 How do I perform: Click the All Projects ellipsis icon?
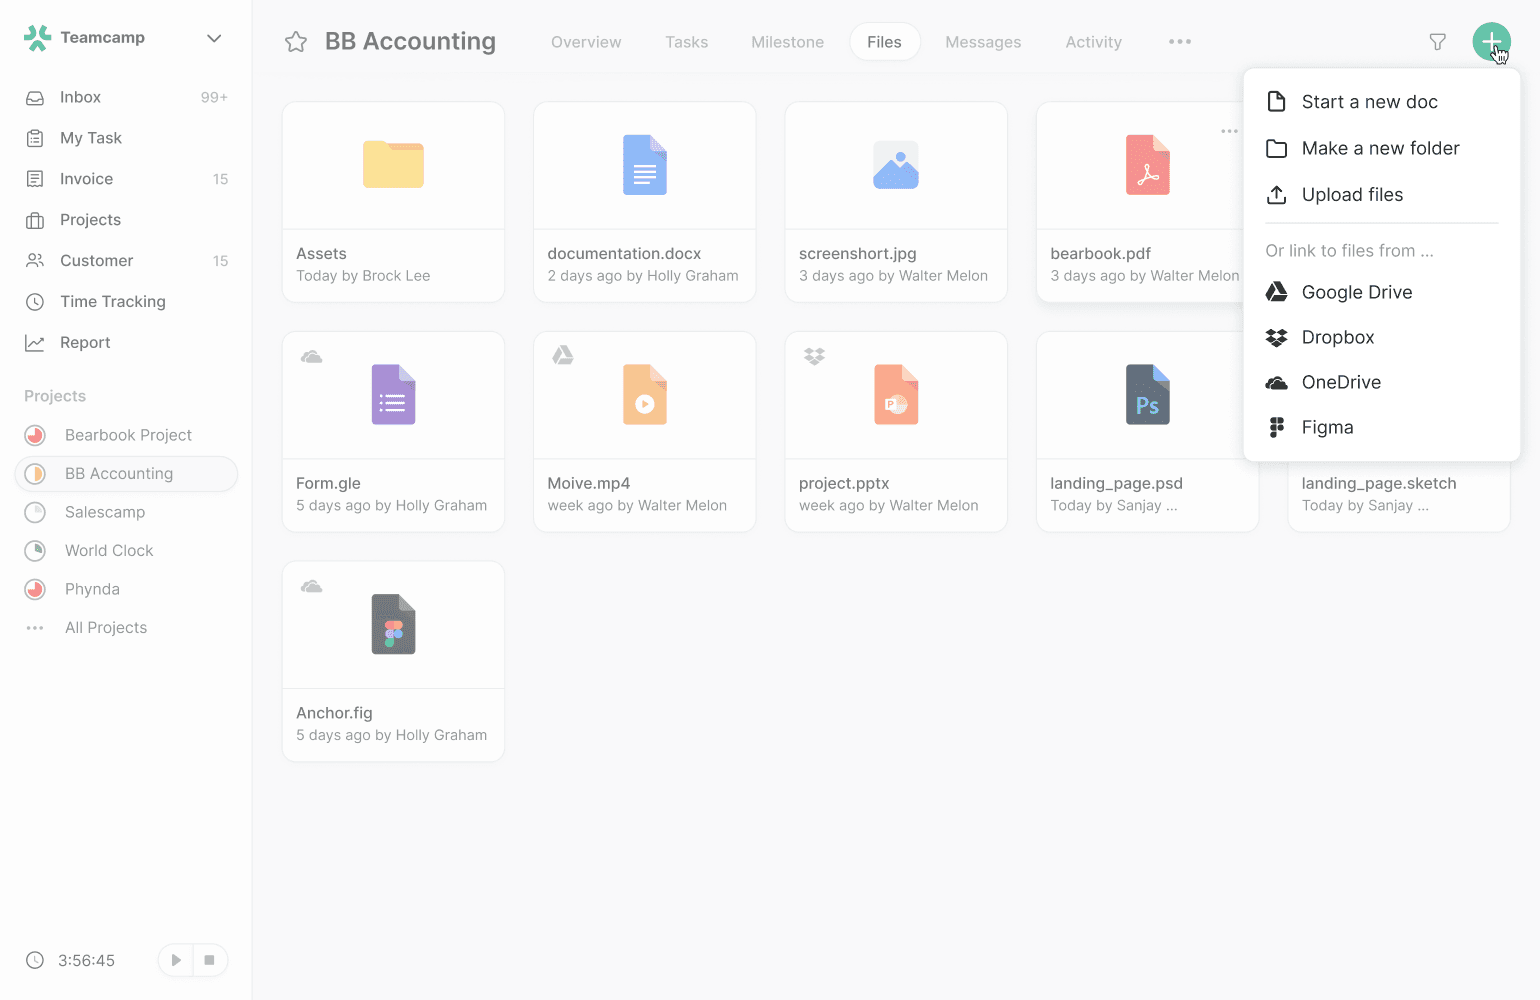click(35, 628)
